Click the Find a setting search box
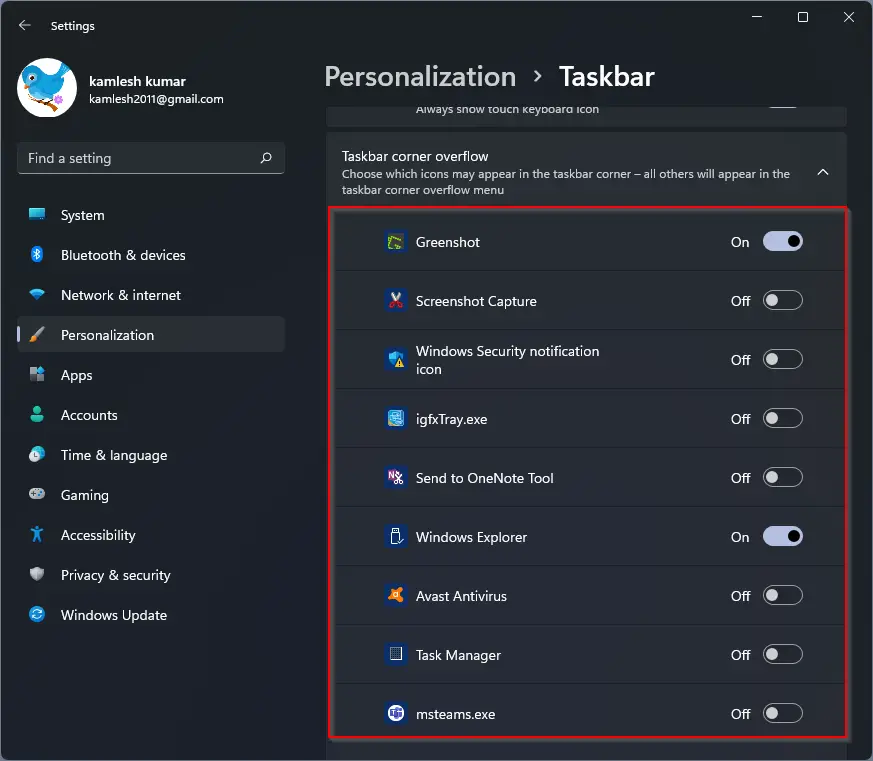This screenshot has height=761, width=873. pyautogui.click(x=151, y=158)
